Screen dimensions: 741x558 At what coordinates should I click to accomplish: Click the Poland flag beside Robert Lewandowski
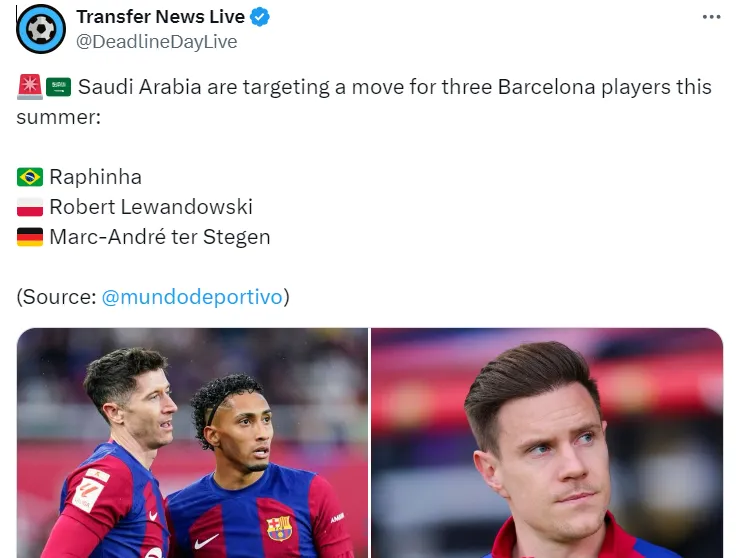click(30, 207)
